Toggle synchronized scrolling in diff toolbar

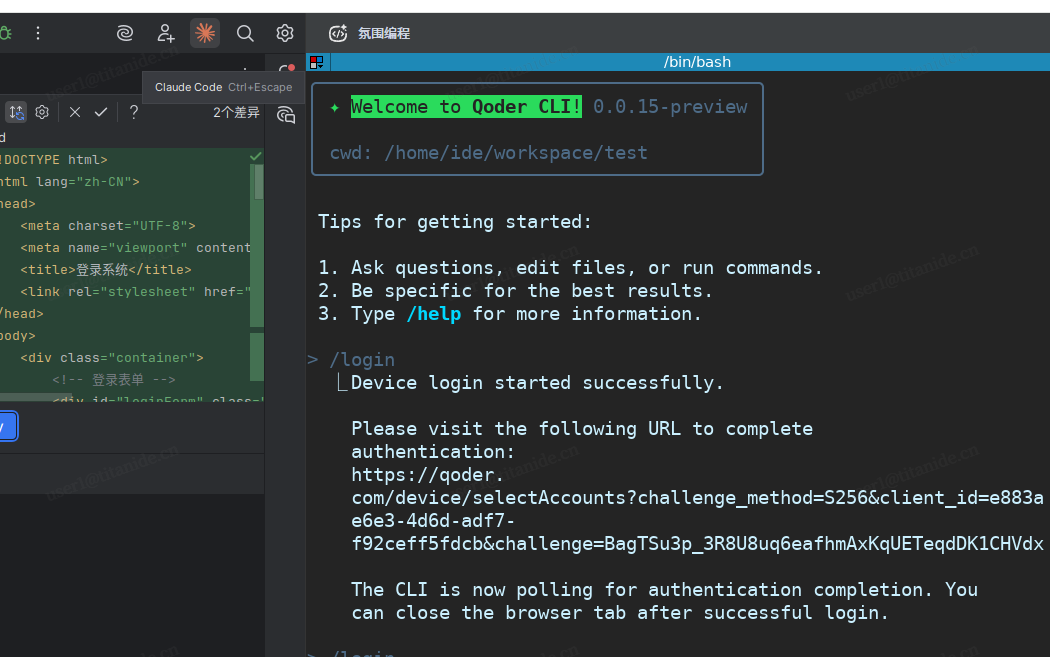[16, 112]
